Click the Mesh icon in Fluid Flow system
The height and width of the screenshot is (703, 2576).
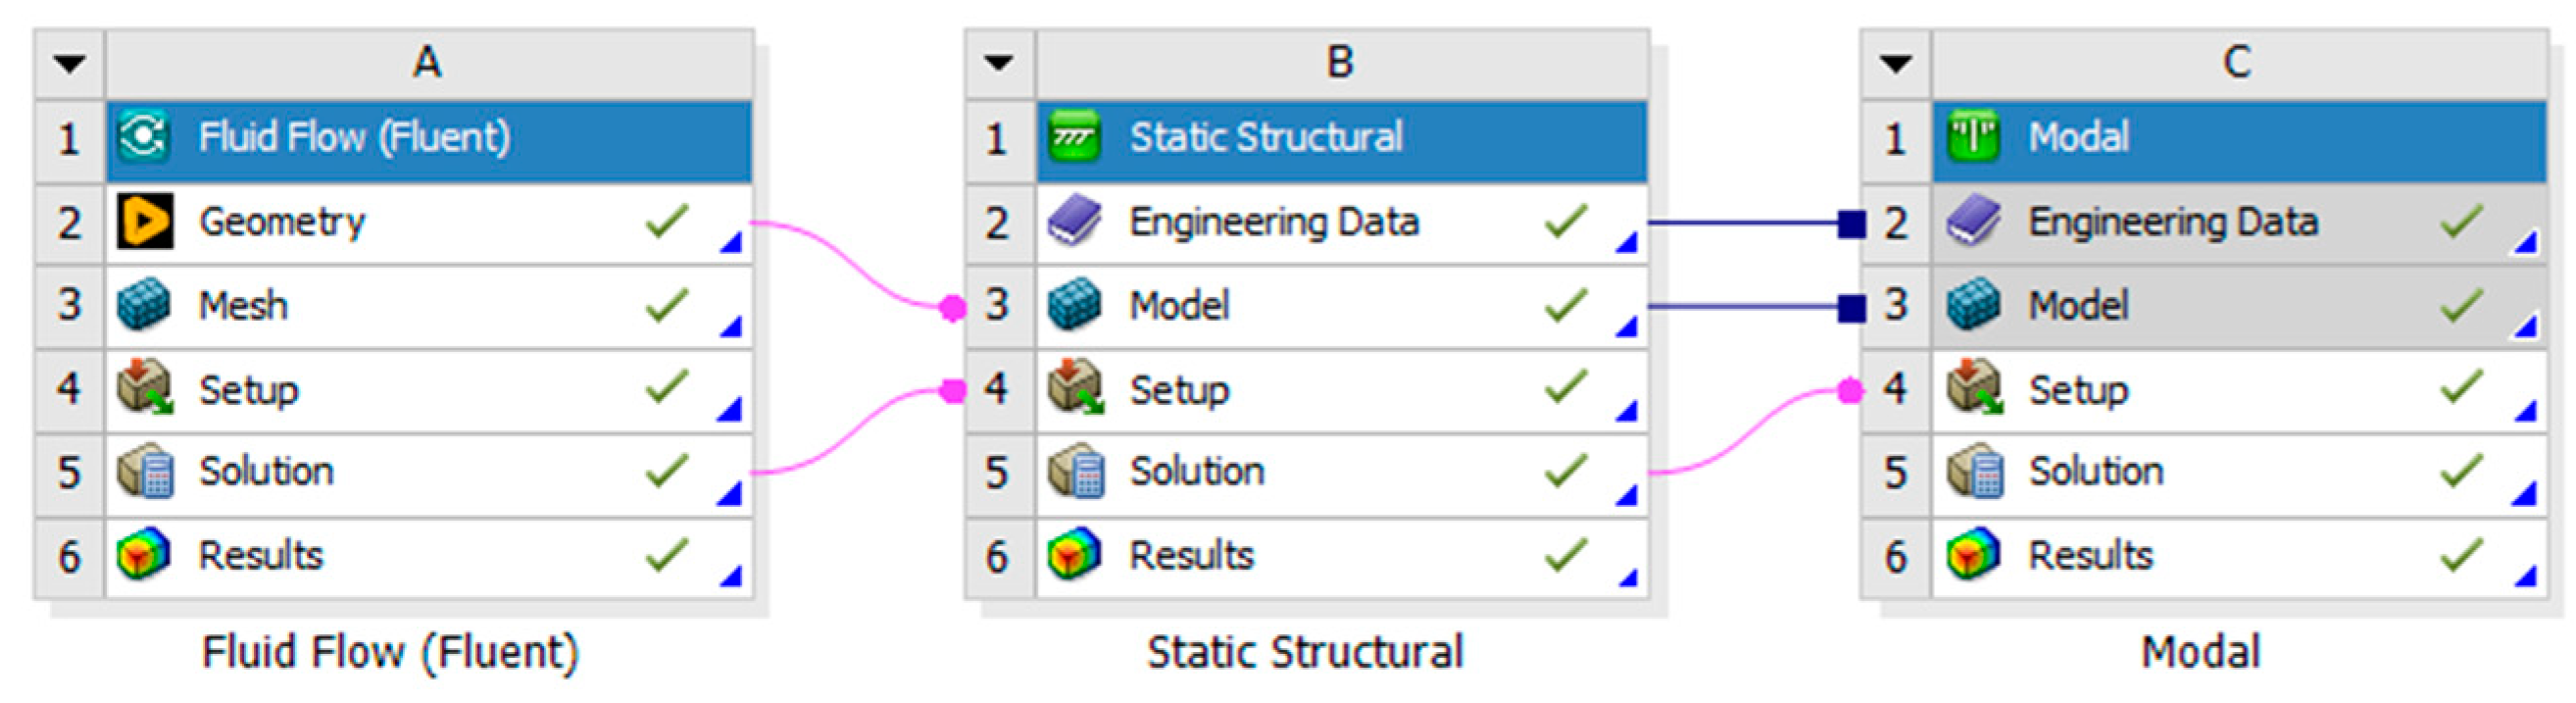click(144, 305)
